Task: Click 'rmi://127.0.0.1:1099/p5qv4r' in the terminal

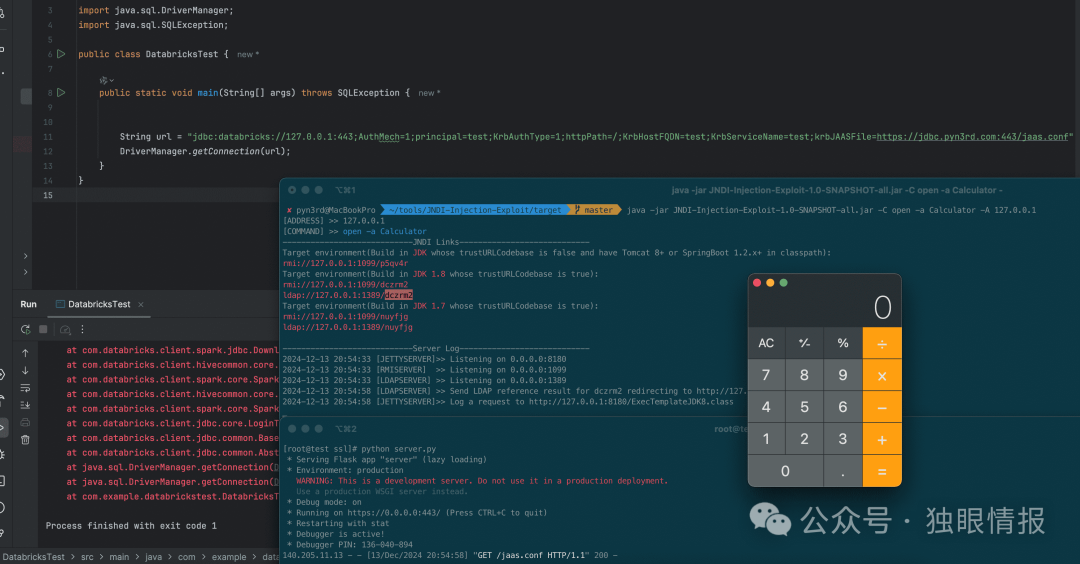Action: click(345, 263)
